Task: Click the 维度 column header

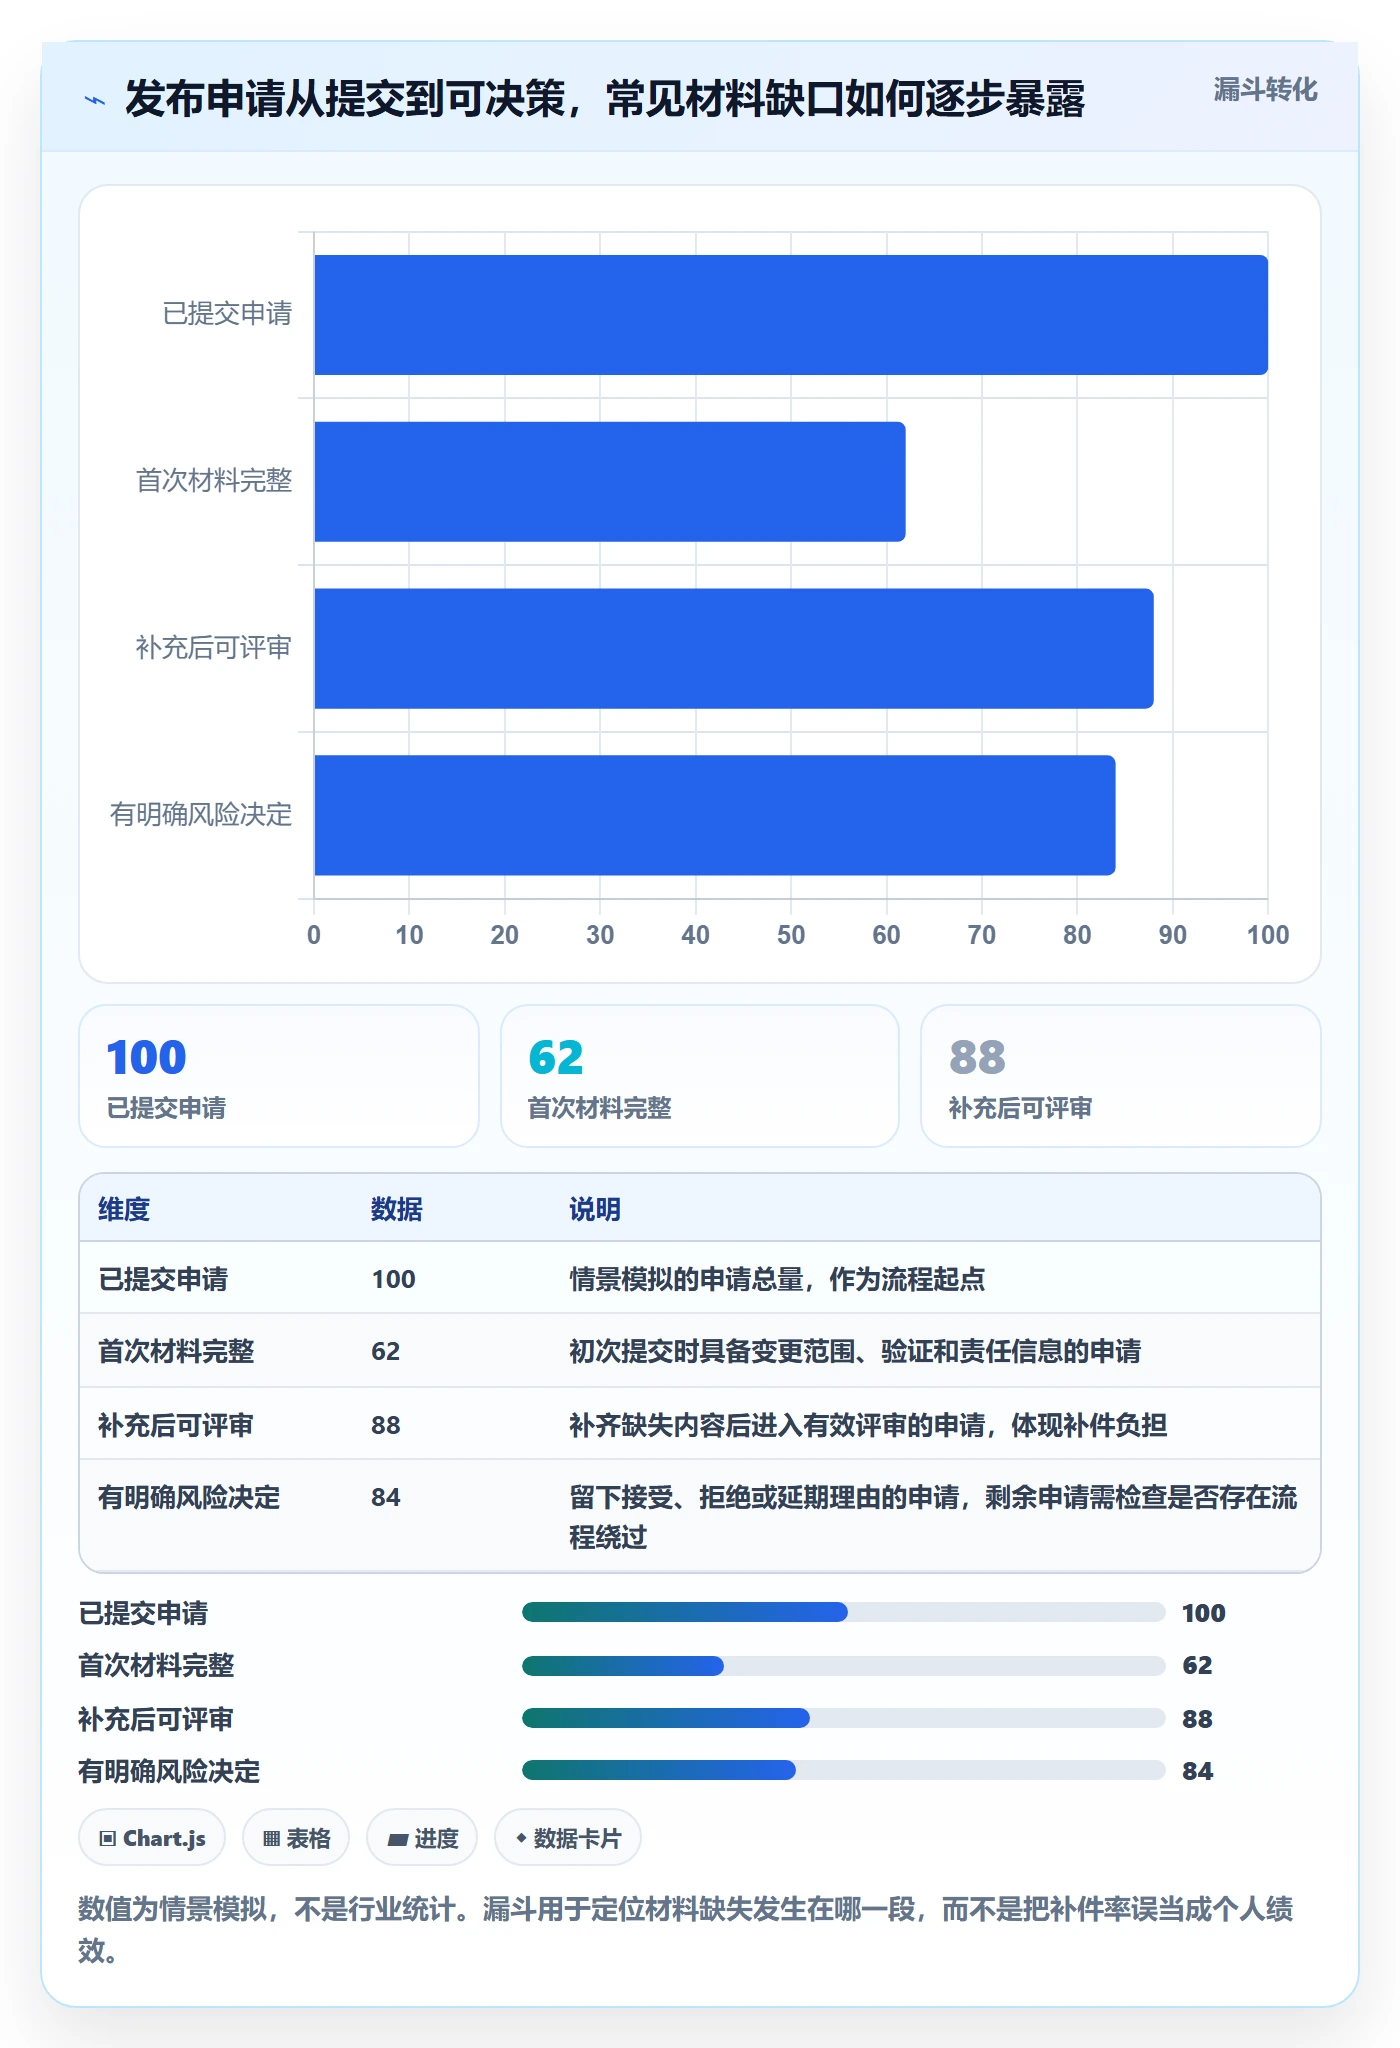Action: click(x=124, y=1209)
